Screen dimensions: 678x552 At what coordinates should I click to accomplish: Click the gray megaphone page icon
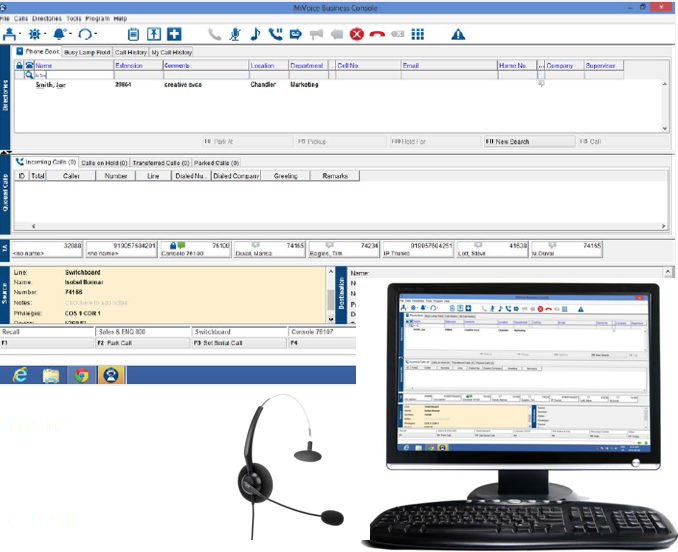(x=316, y=34)
